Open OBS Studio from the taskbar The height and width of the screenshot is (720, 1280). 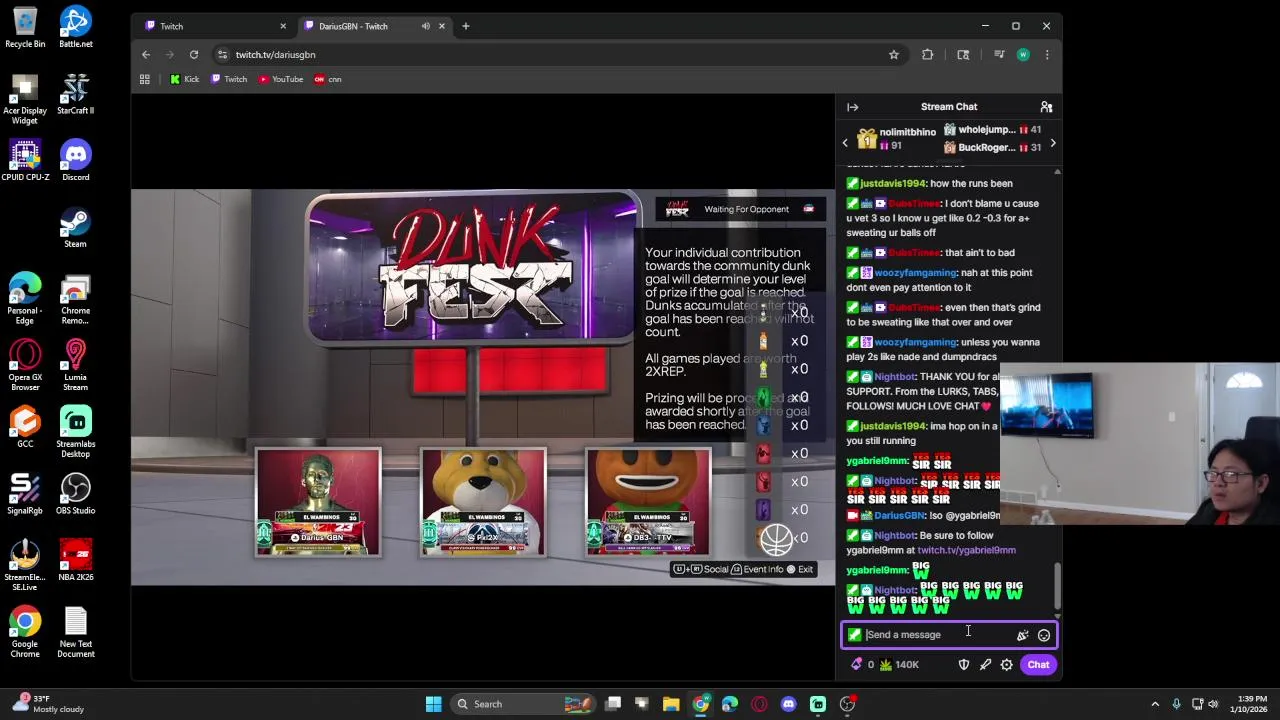pos(847,704)
